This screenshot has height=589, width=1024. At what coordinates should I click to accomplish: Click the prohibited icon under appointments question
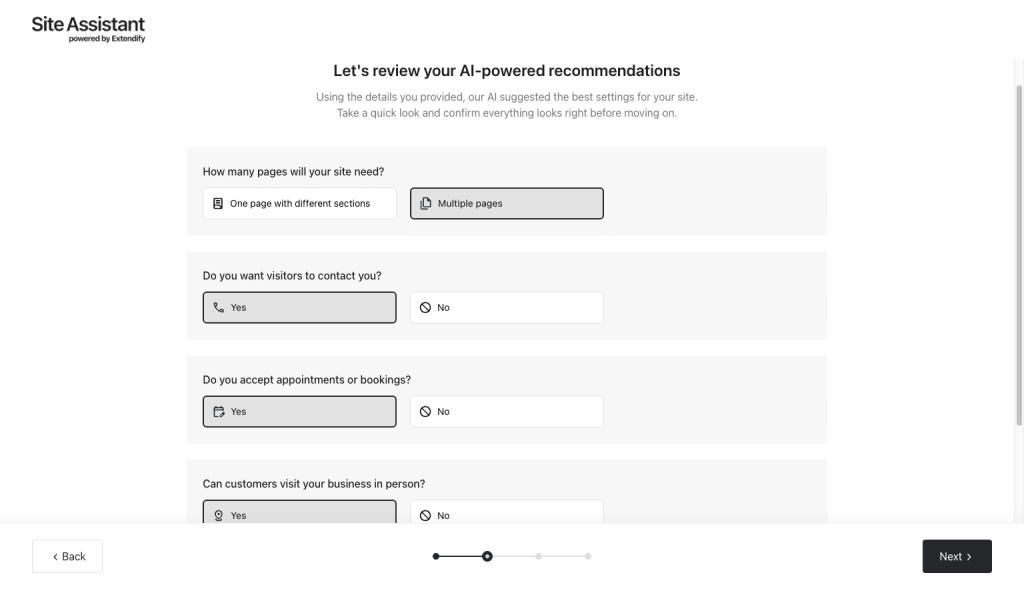click(x=426, y=412)
